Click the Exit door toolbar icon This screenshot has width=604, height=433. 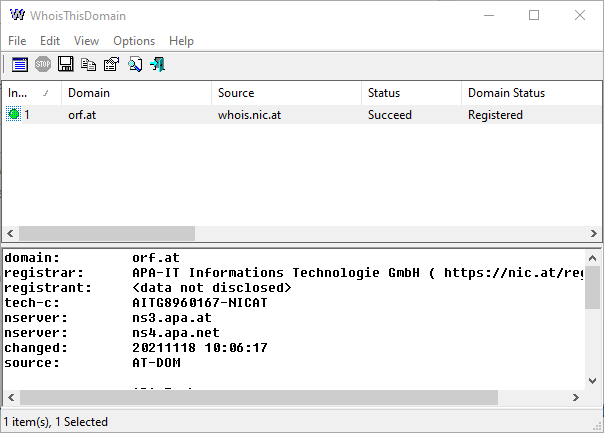point(158,64)
